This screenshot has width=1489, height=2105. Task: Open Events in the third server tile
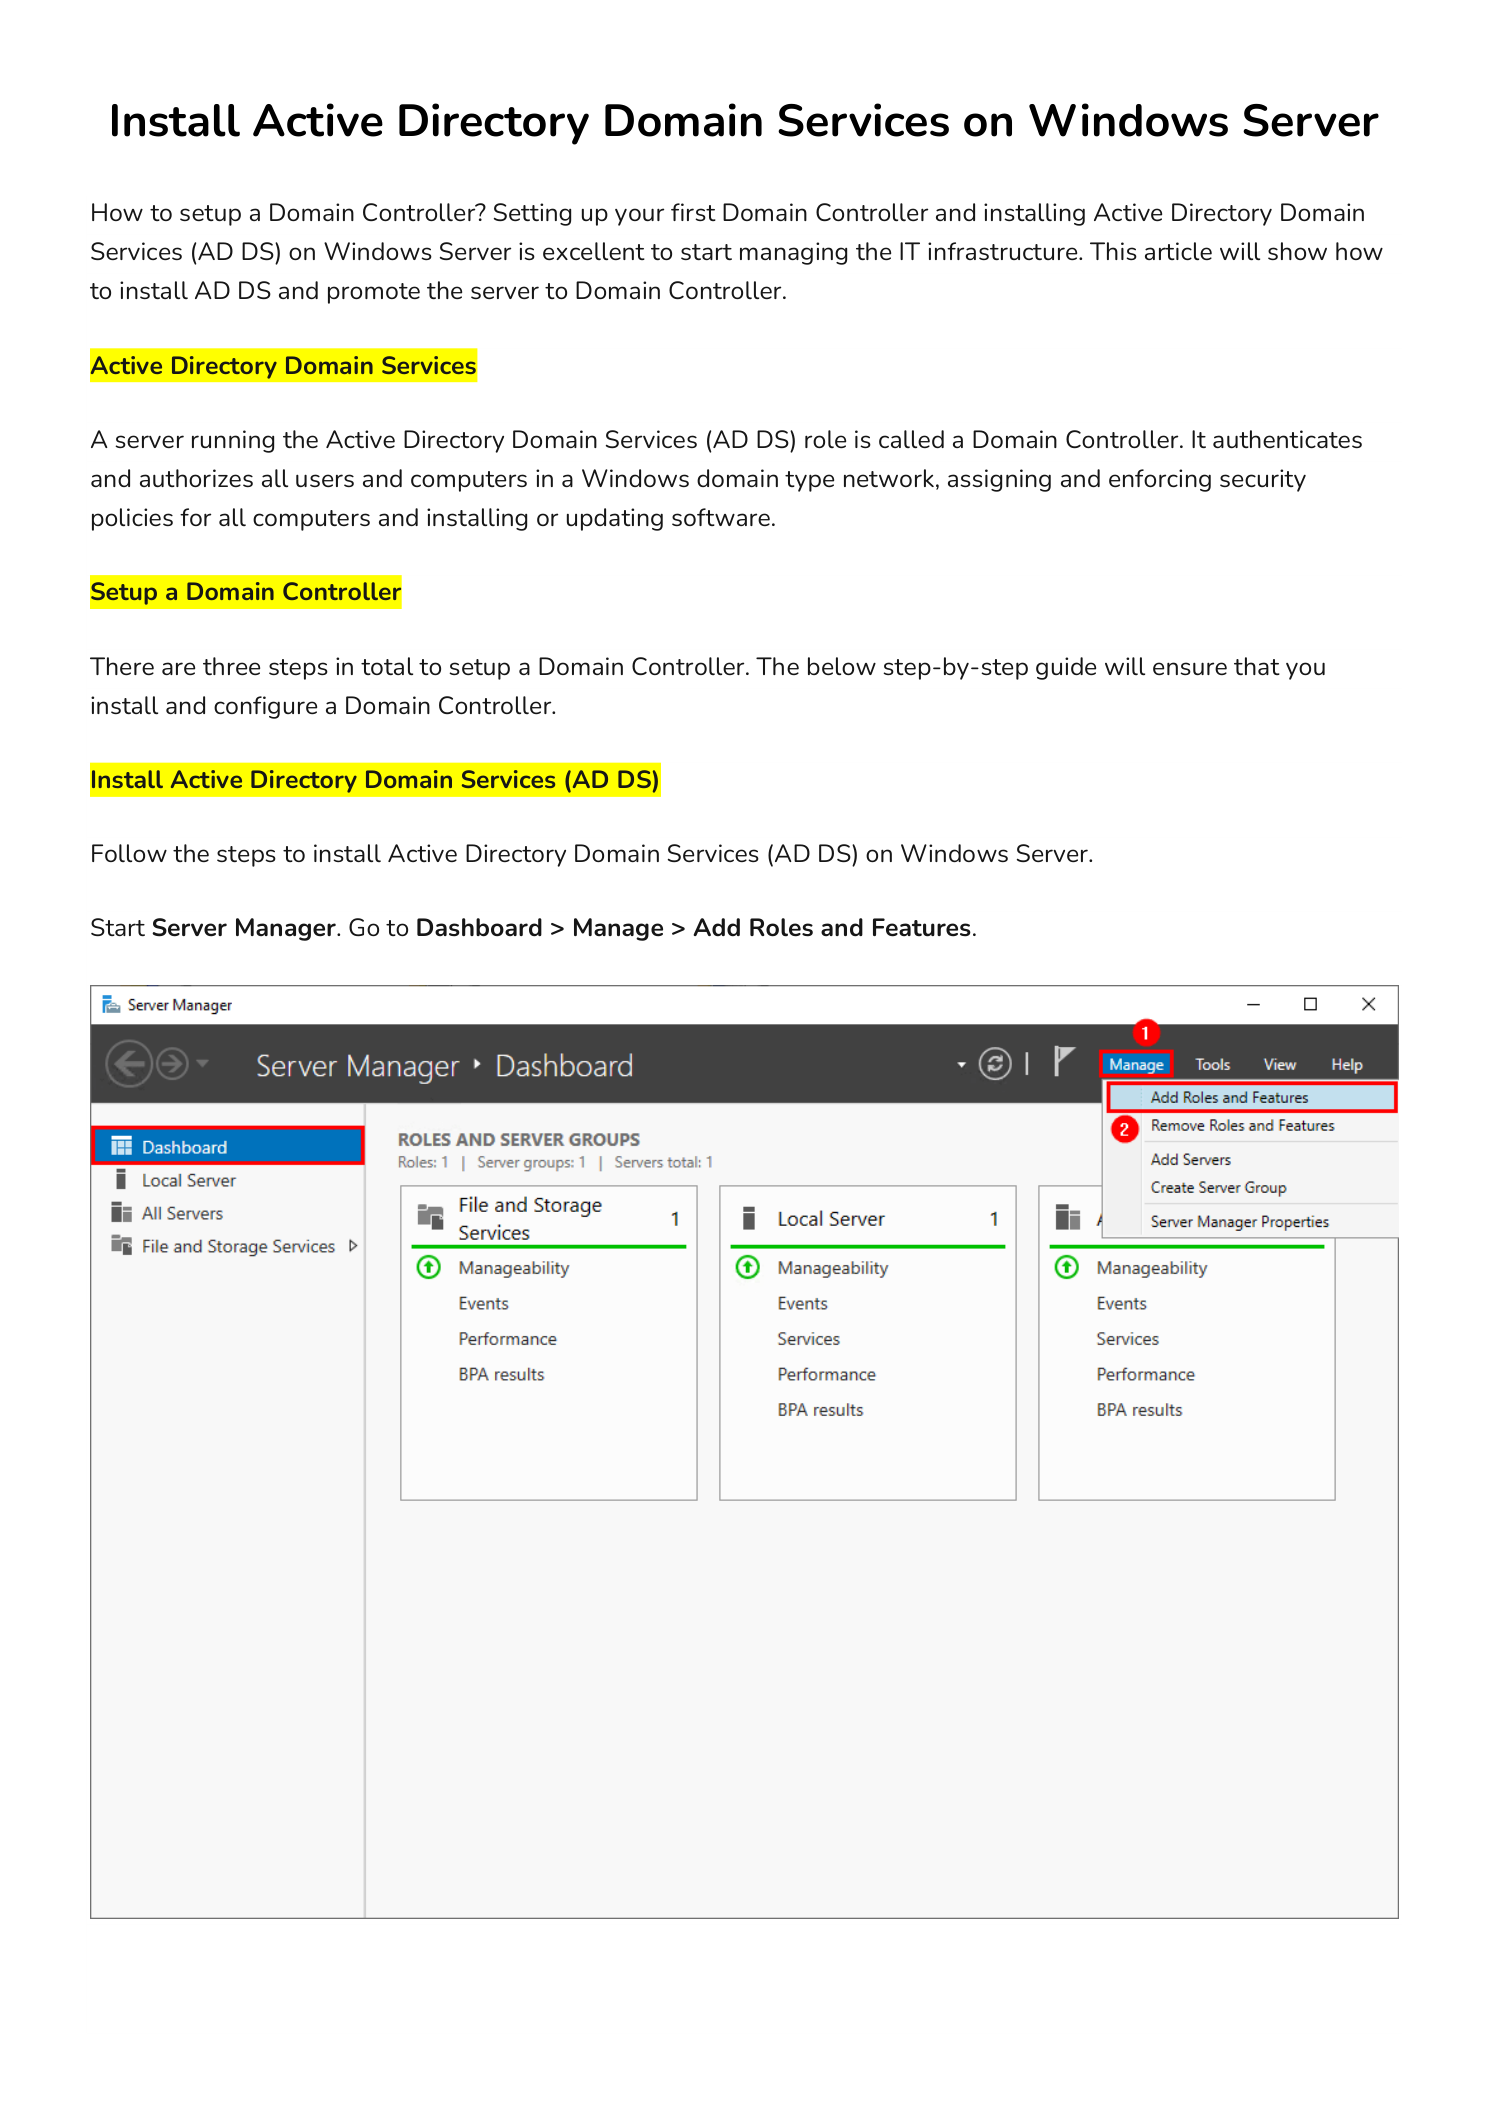[1121, 1304]
